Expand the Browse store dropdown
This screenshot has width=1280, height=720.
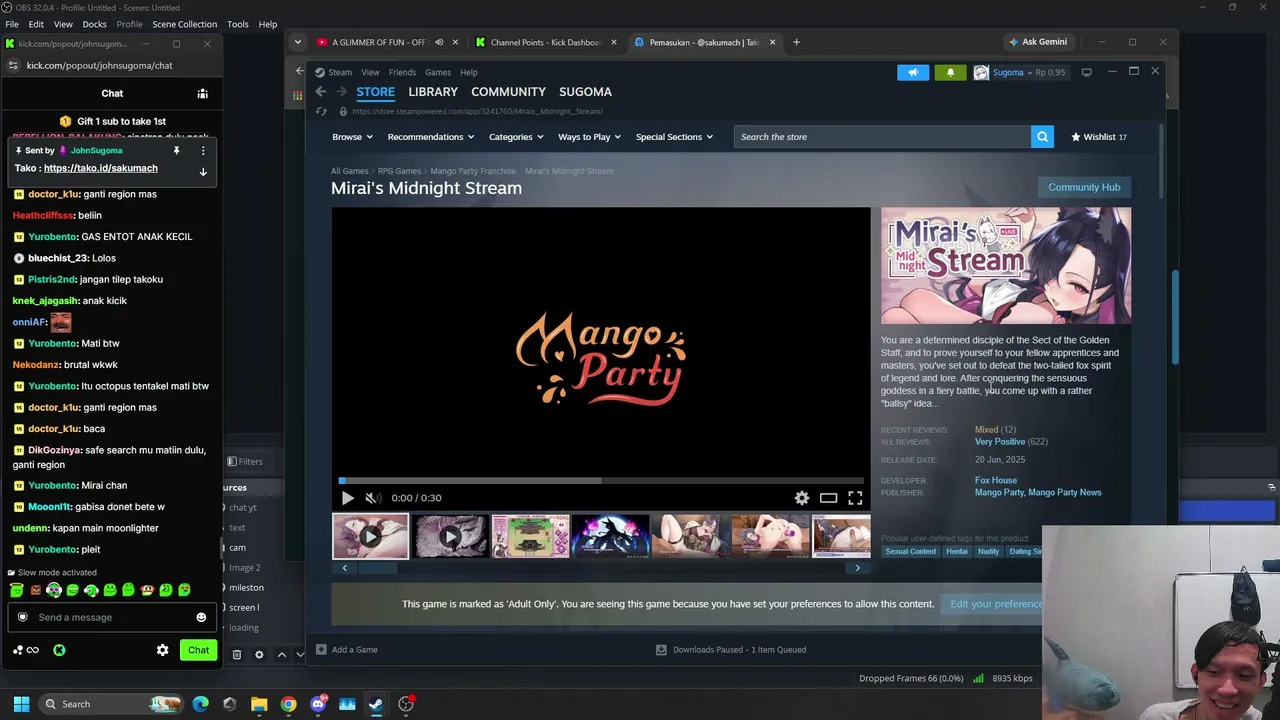click(352, 137)
